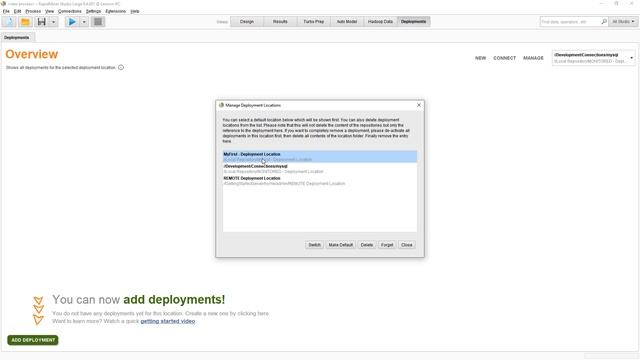Open a process via the folder icon
The image size is (640, 360).
tap(25, 22)
